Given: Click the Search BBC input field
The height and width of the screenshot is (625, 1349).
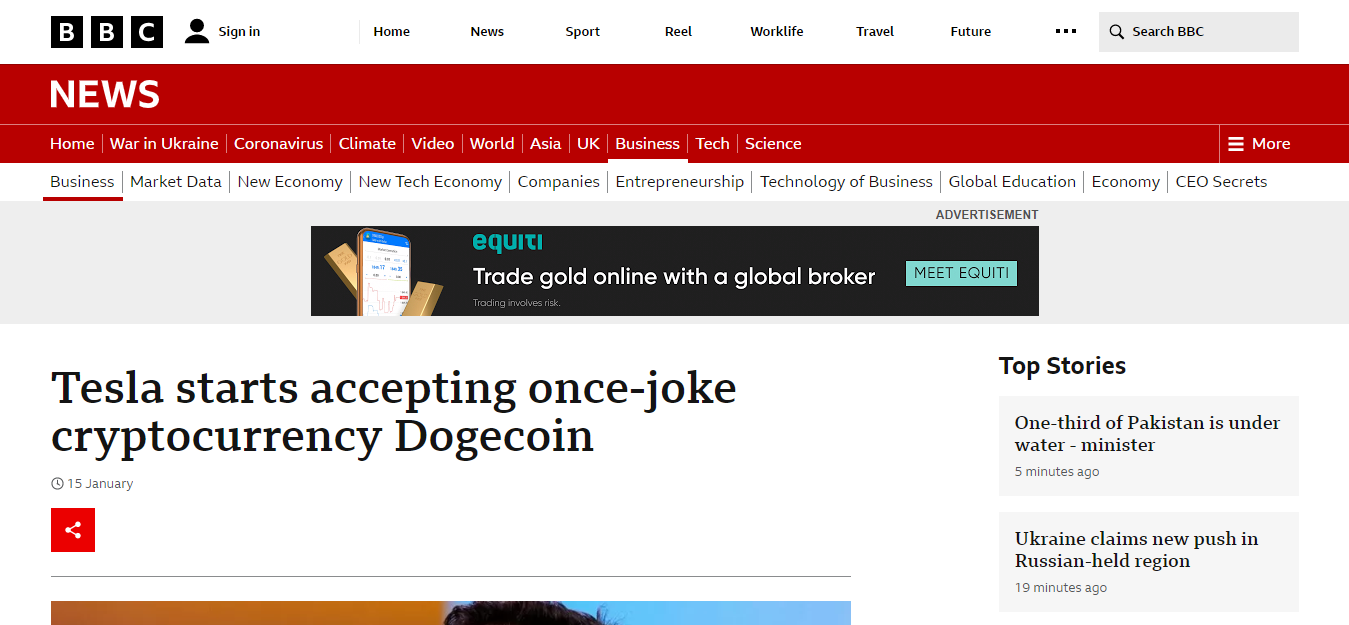Looking at the screenshot, I should point(1199,32).
